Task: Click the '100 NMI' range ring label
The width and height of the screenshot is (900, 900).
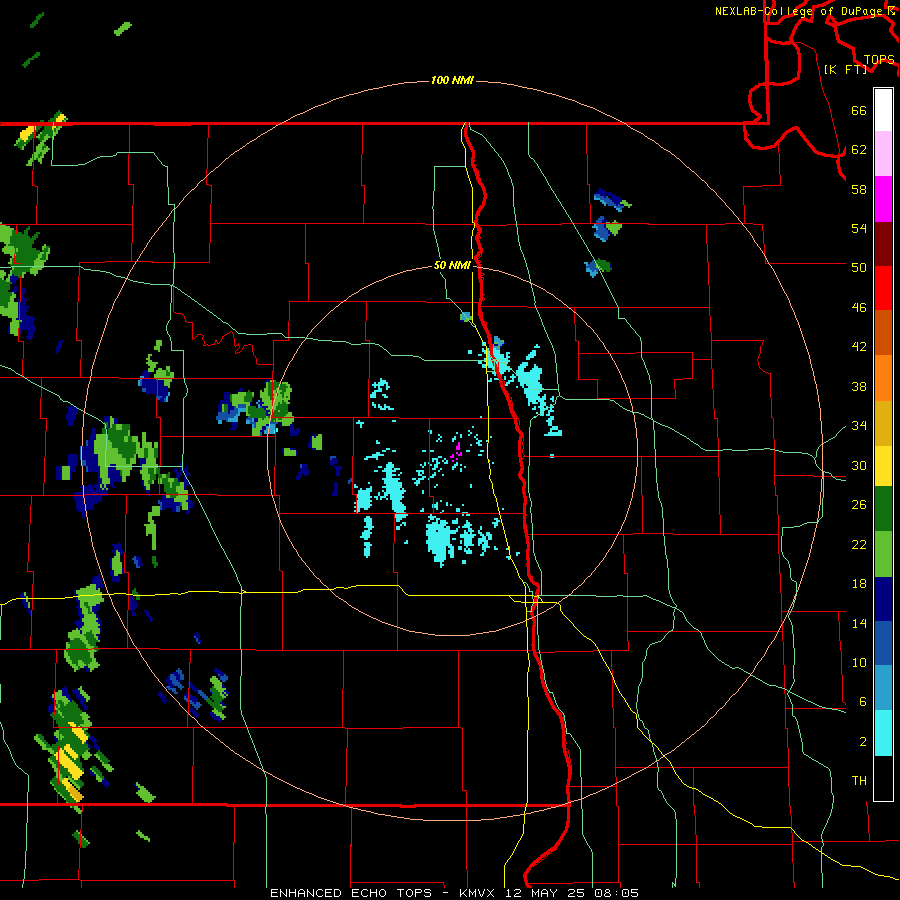Action: click(x=452, y=80)
